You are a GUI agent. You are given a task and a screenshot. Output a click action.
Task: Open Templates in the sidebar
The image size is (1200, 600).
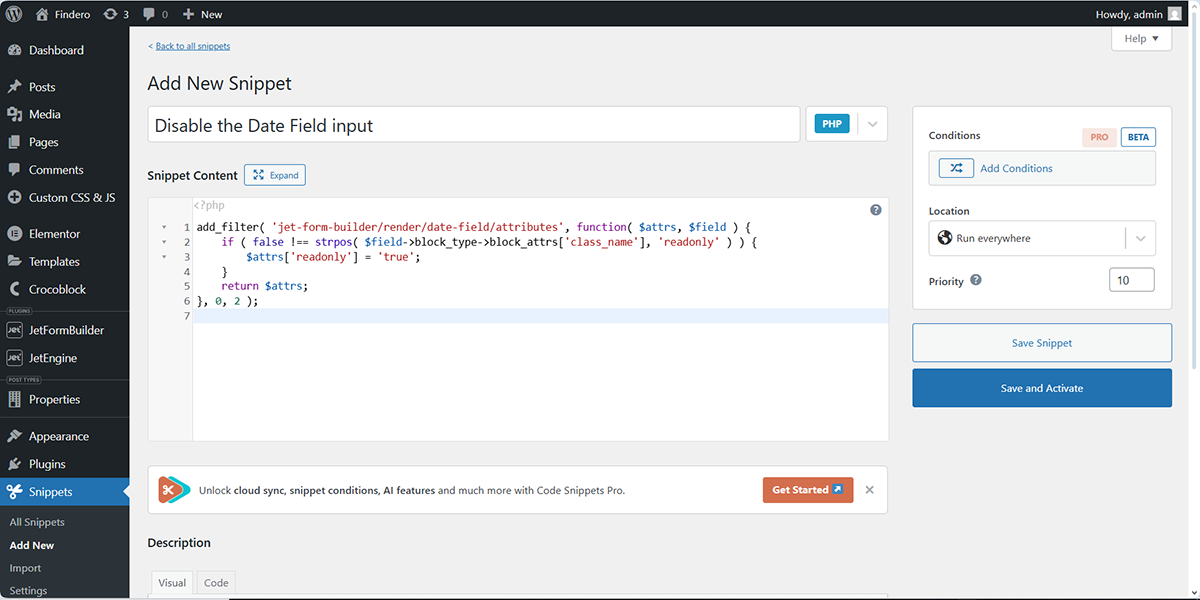[64, 261]
